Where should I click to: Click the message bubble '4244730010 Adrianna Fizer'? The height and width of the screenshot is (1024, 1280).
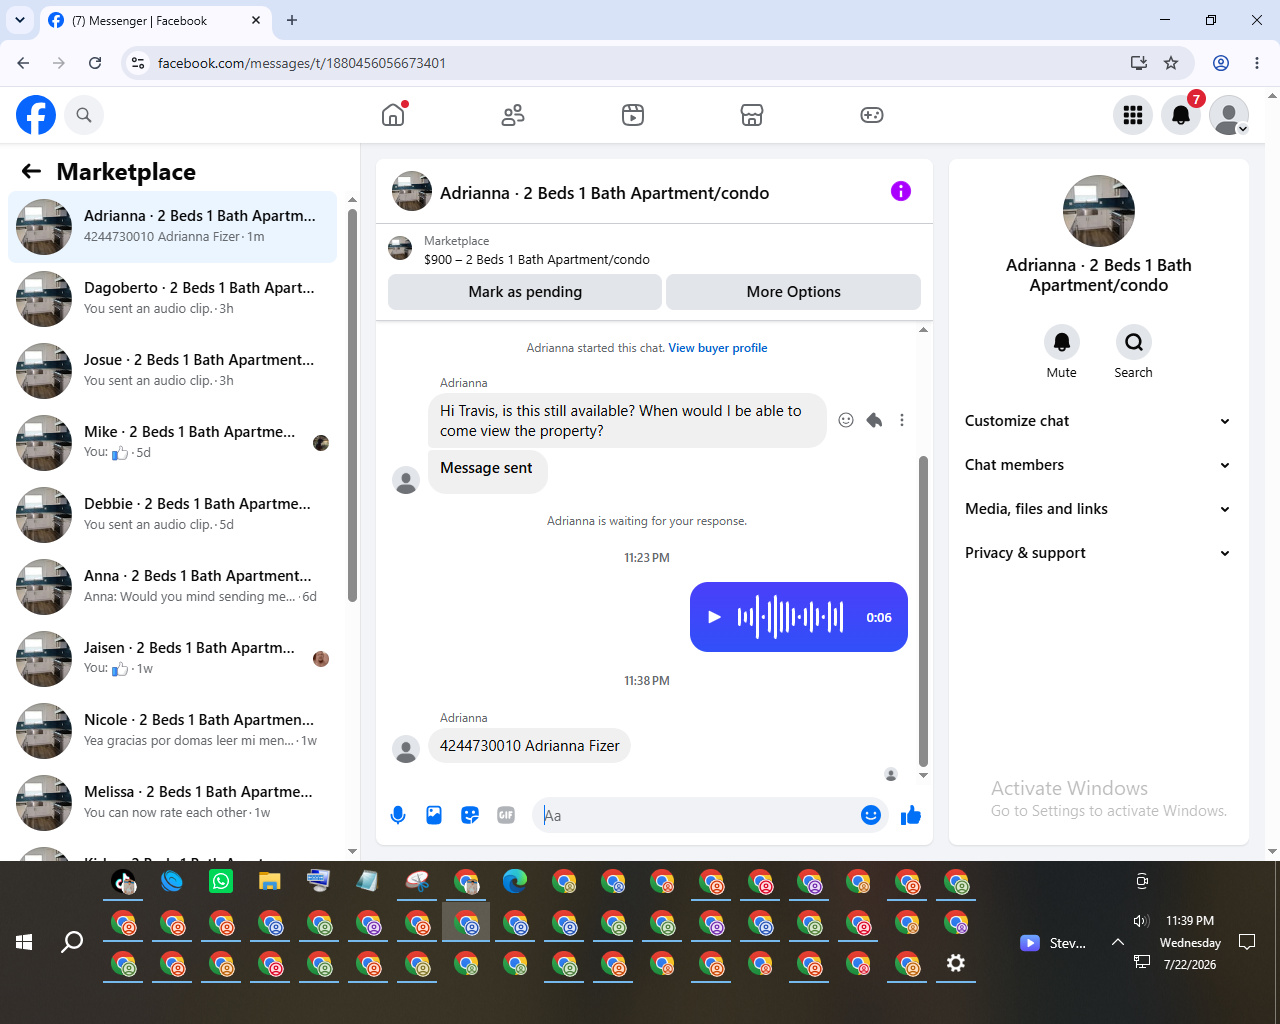529,745
